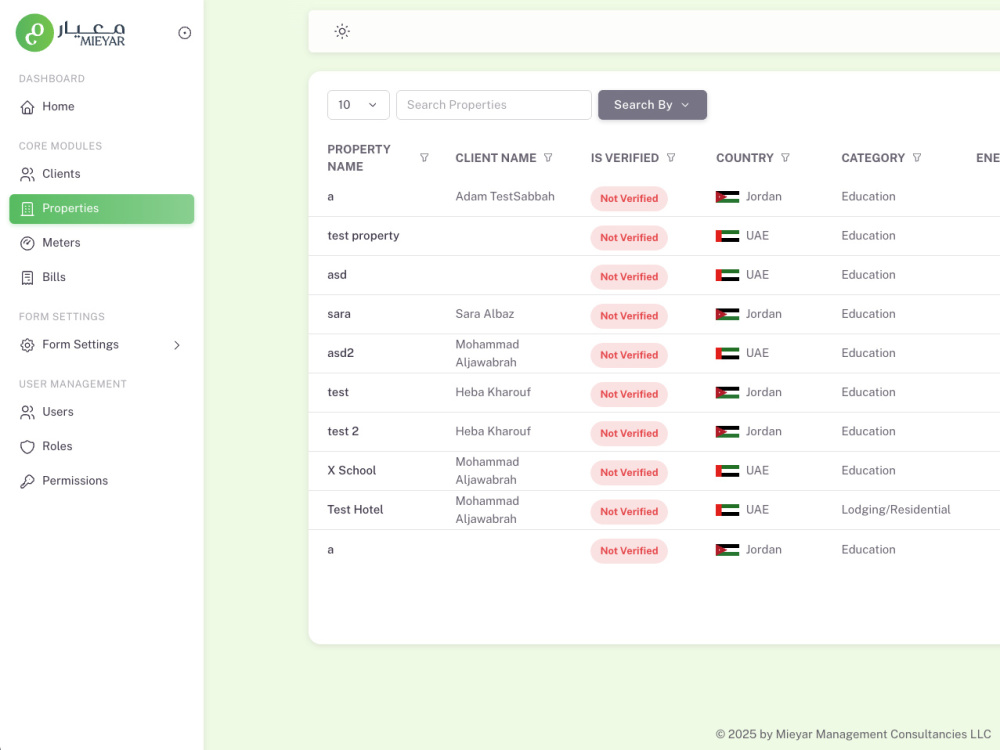The image size is (1000, 750).
Task: Filter by Is Verified funnel icon
Action: 671,158
